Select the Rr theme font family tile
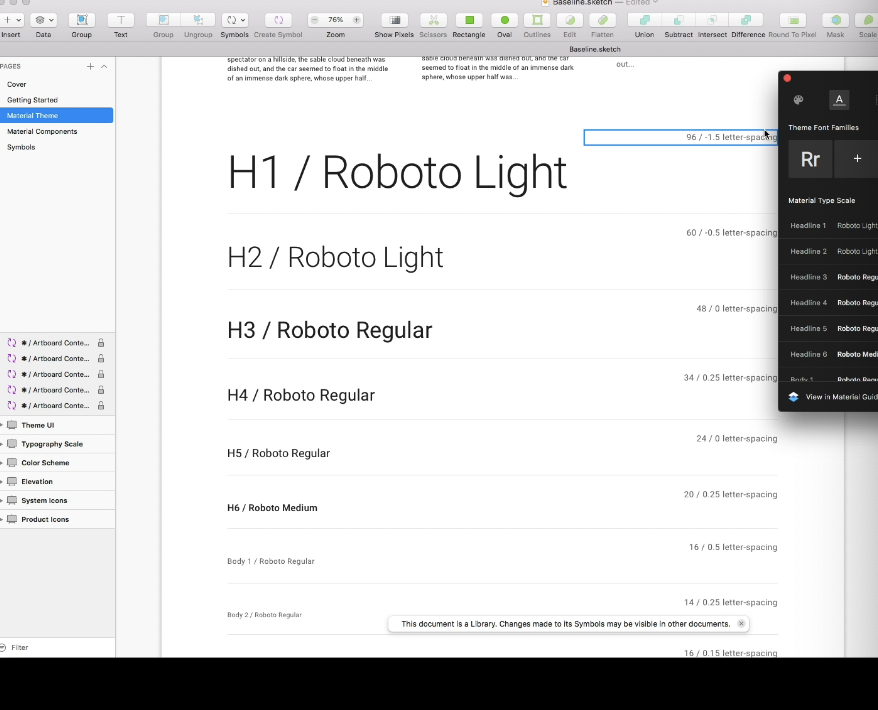The height and width of the screenshot is (710, 878). 810,159
